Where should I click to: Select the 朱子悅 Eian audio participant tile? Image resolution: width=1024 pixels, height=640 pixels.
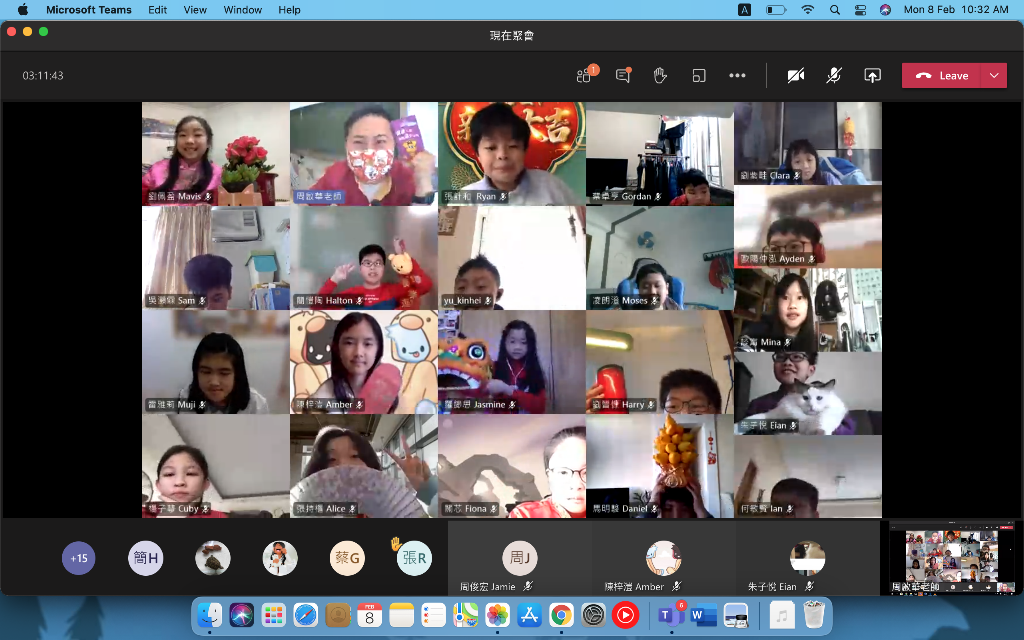click(x=807, y=558)
